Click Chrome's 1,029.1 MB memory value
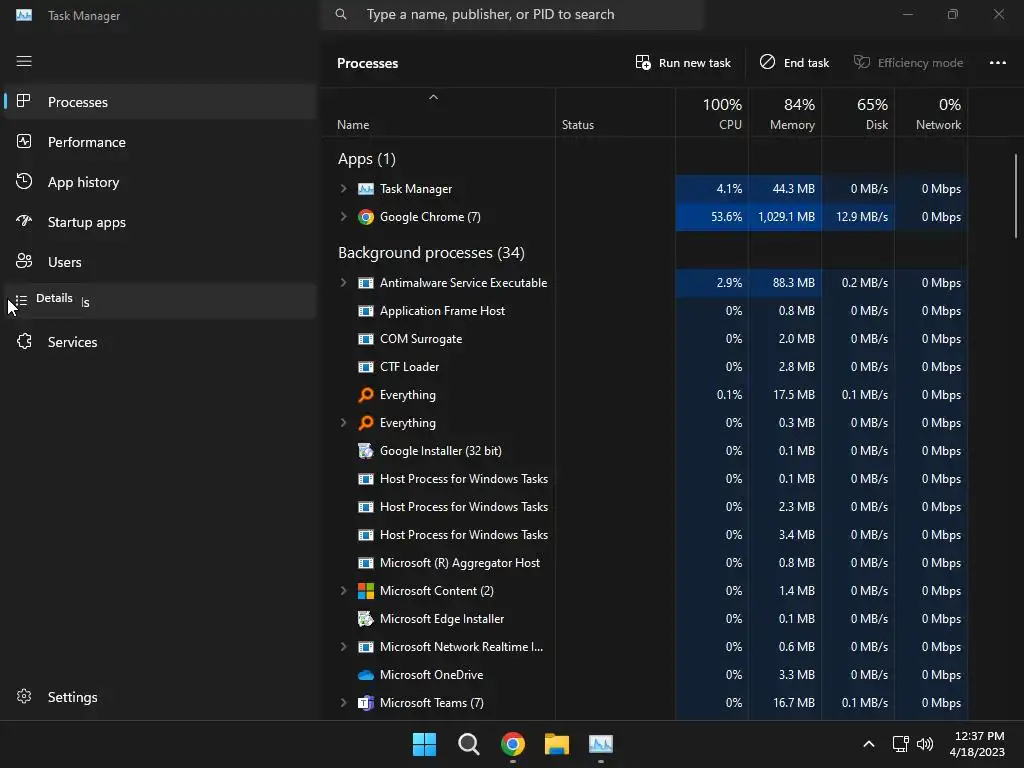 click(786, 217)
